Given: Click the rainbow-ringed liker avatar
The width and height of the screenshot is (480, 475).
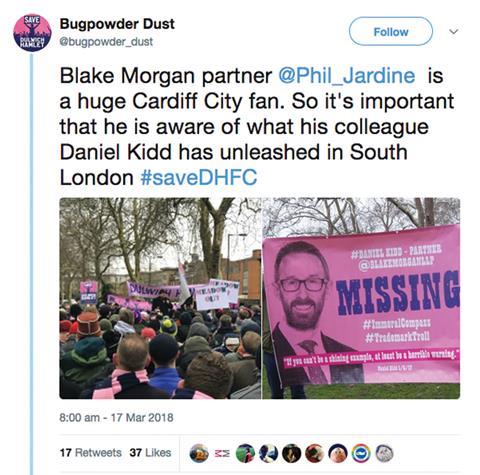Looking at the screenshot, I should 361,453.
